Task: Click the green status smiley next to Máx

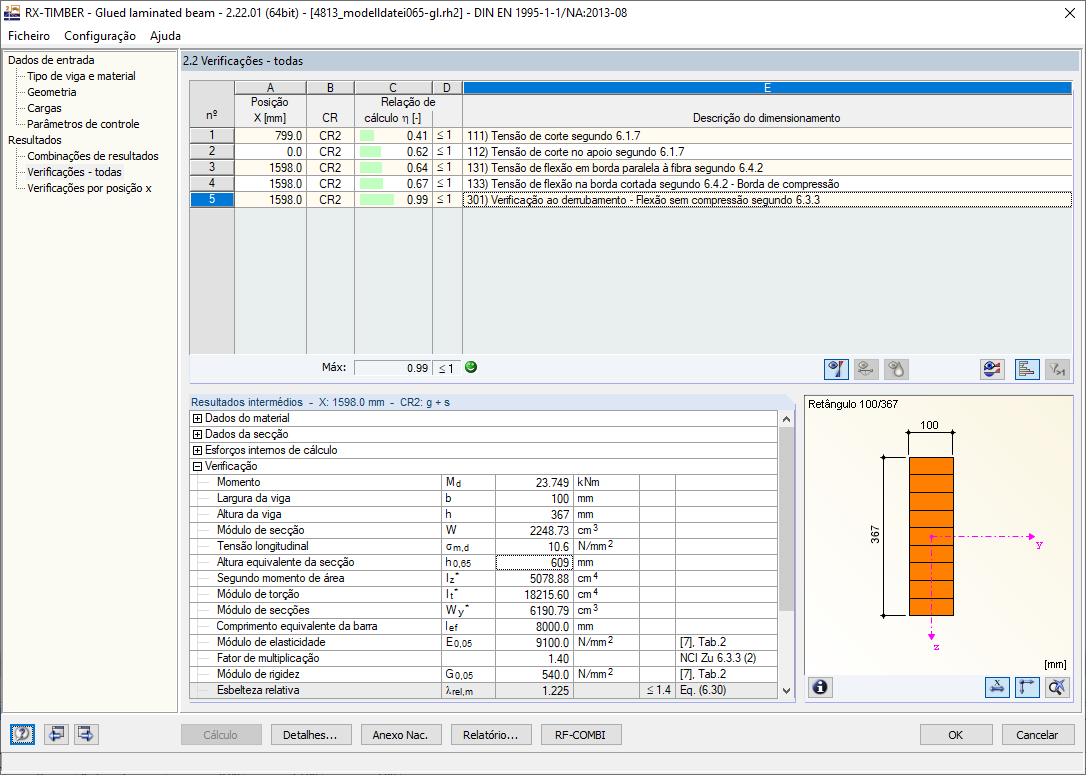Action: [471, 367]
